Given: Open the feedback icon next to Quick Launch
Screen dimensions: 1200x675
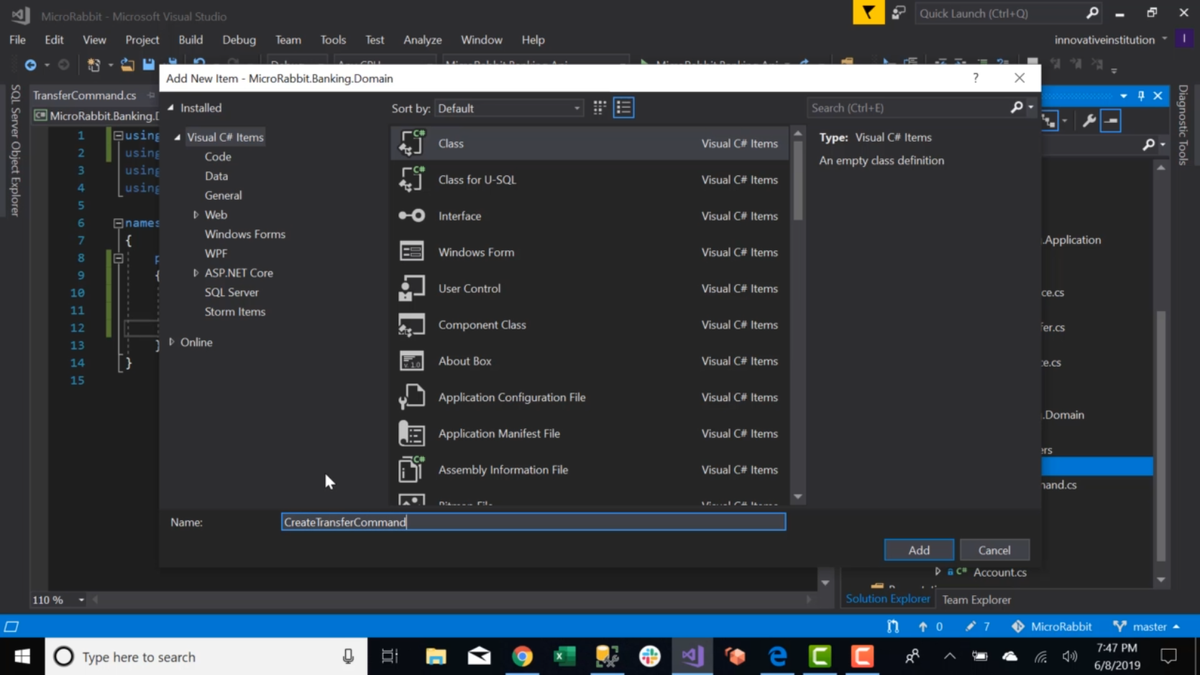Looking at the screenshot, I should click(898, 13).
